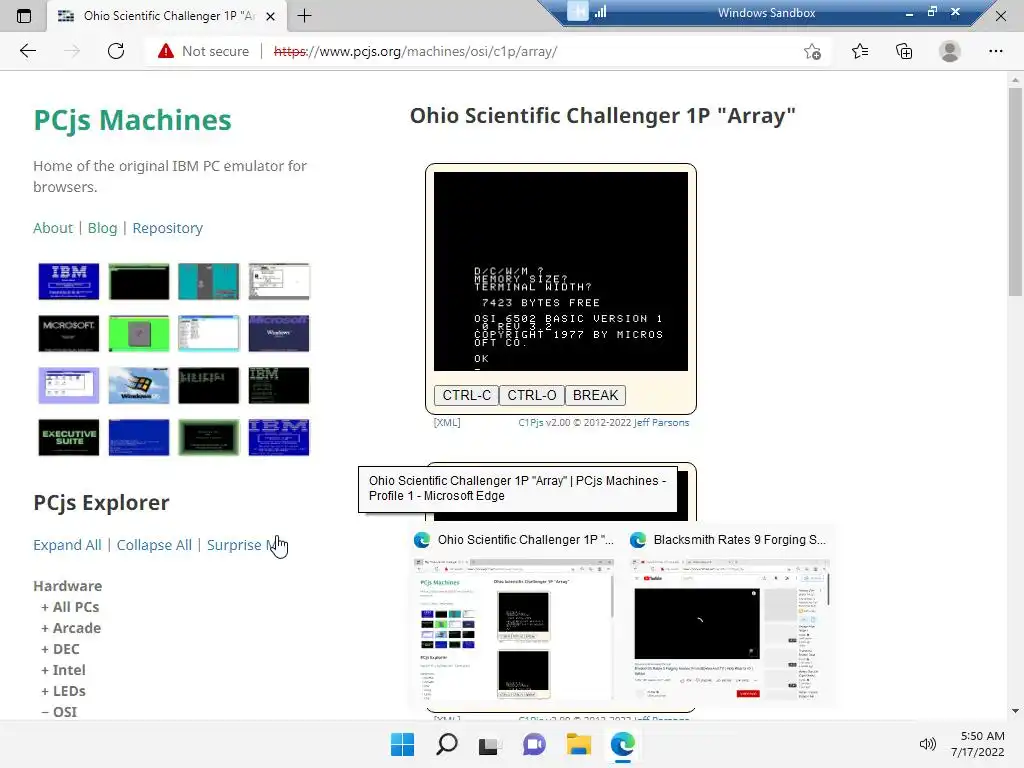Open the Windows 95 logo thumbnail
This screenshot has width=1024, height=768.
[x=138, y=385]
